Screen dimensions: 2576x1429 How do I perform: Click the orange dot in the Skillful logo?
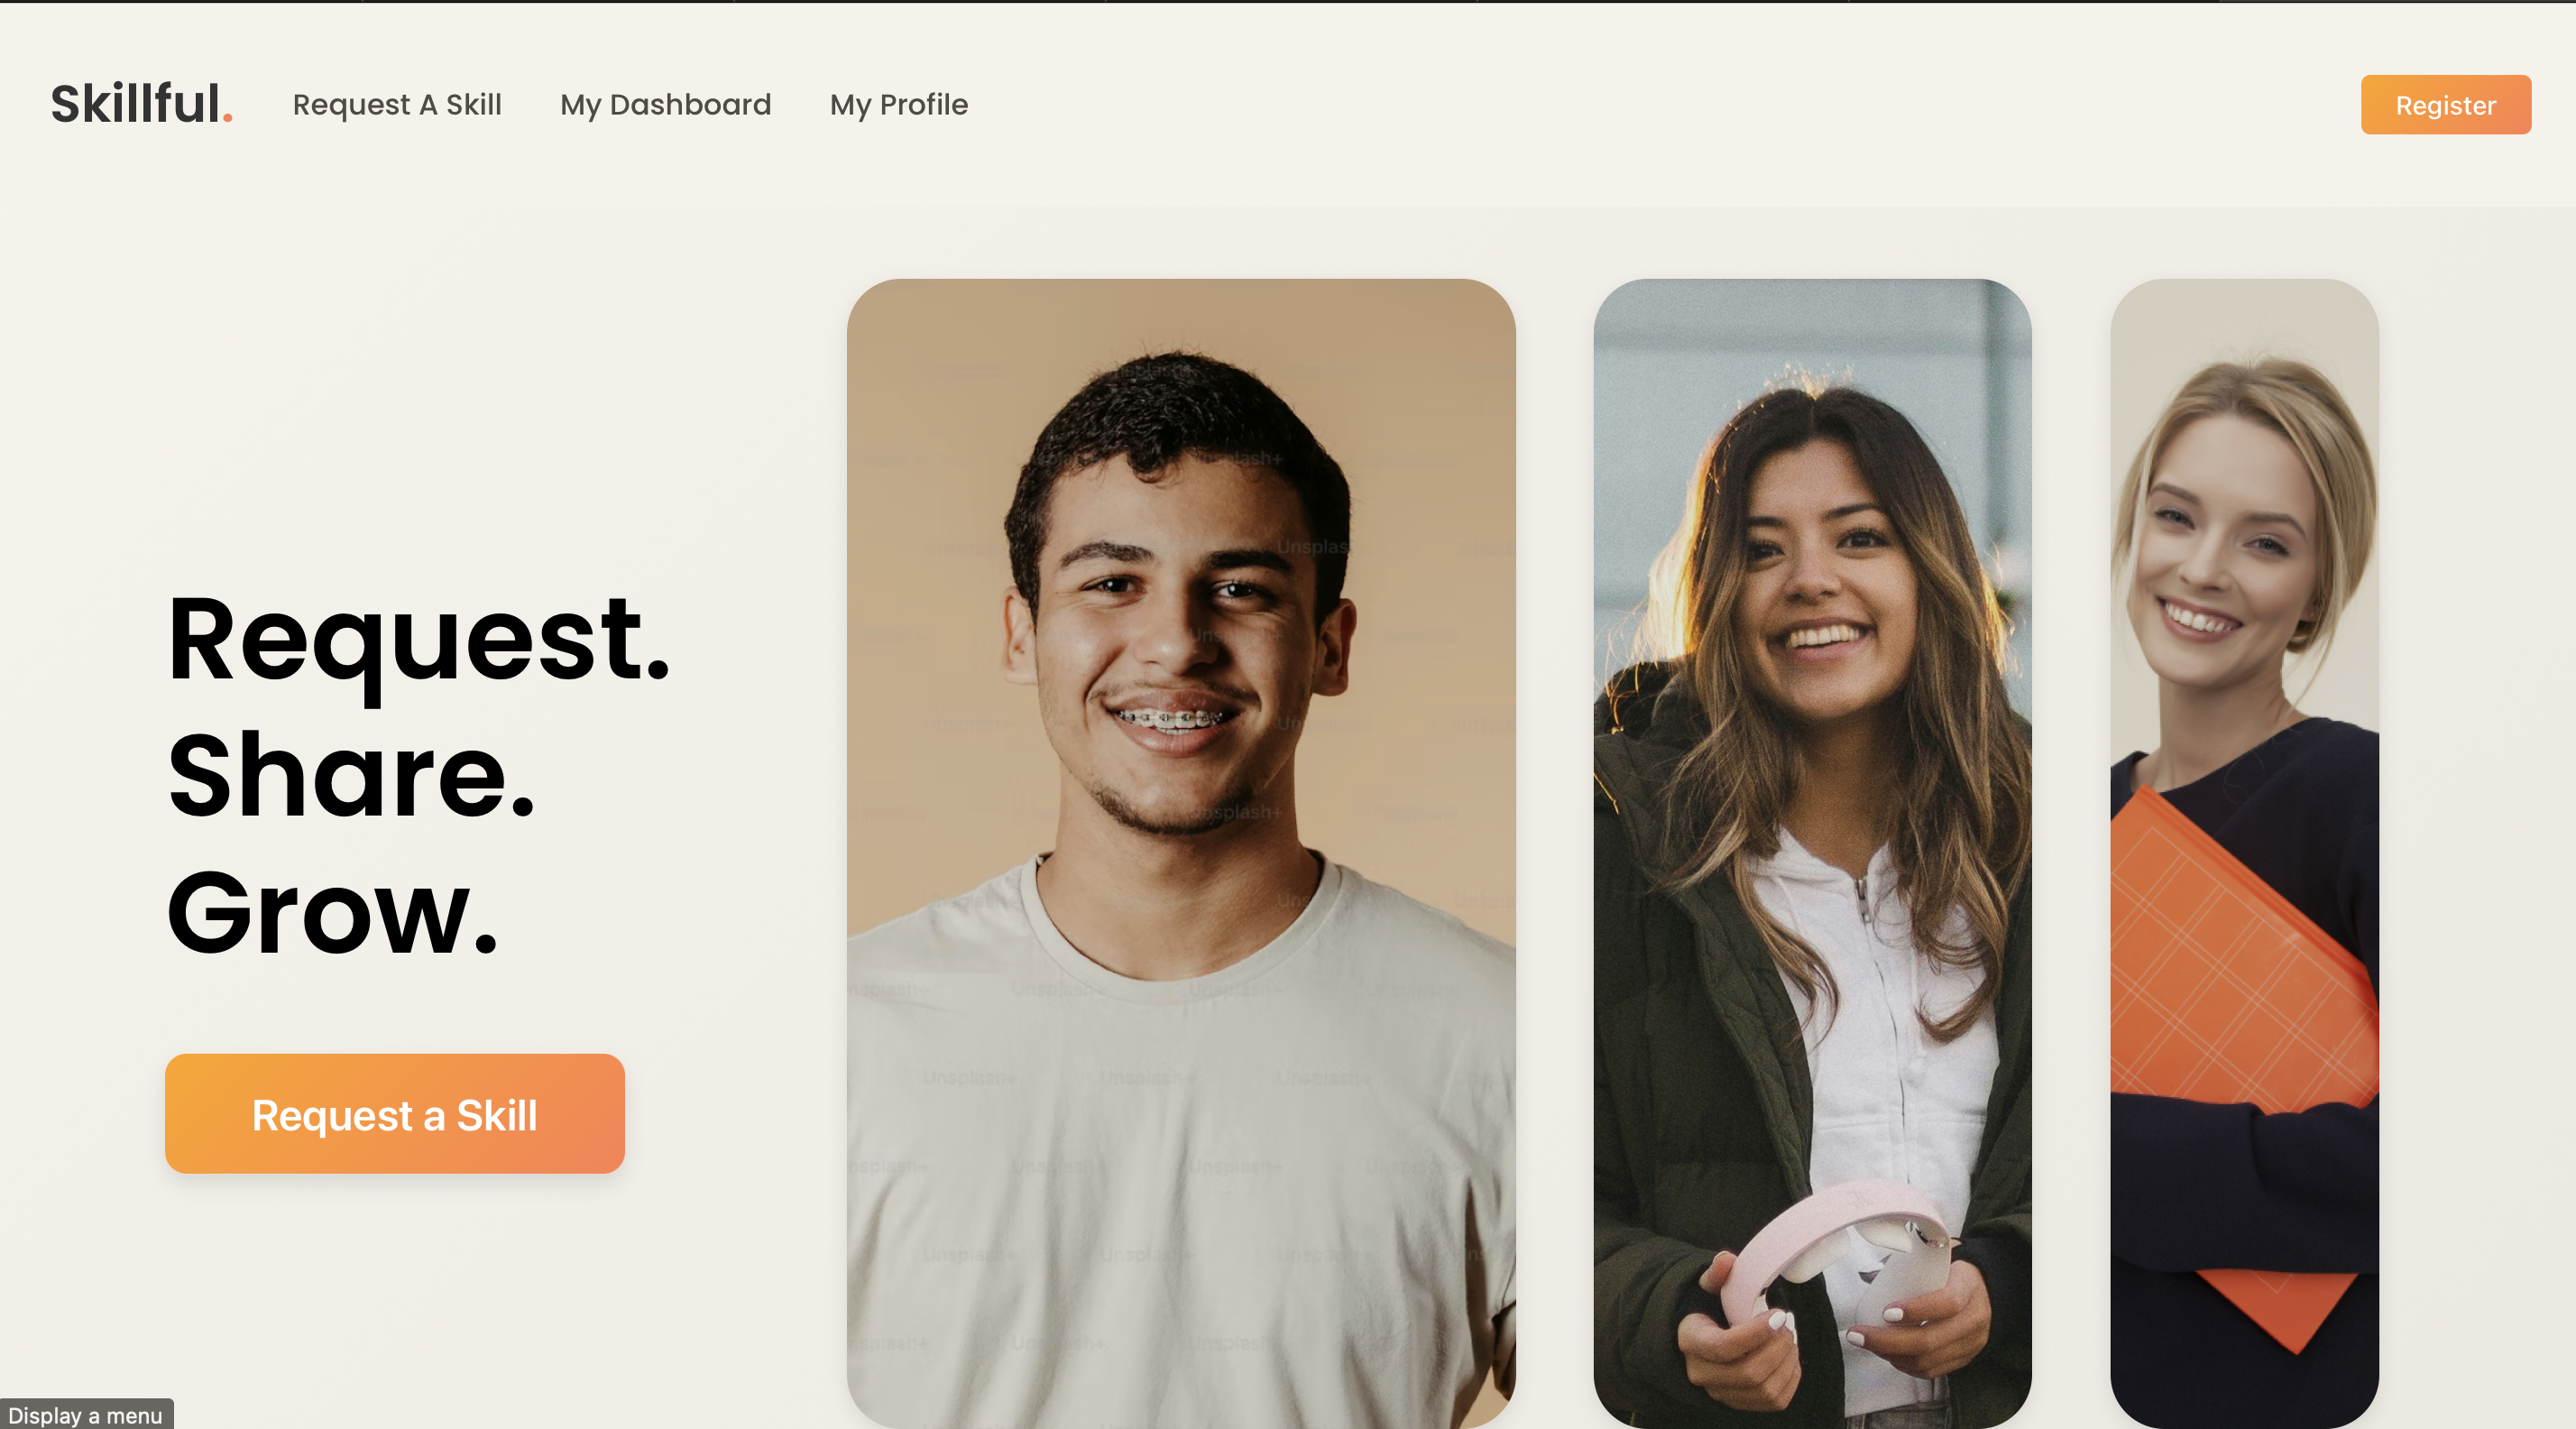[x=227, y=118]
